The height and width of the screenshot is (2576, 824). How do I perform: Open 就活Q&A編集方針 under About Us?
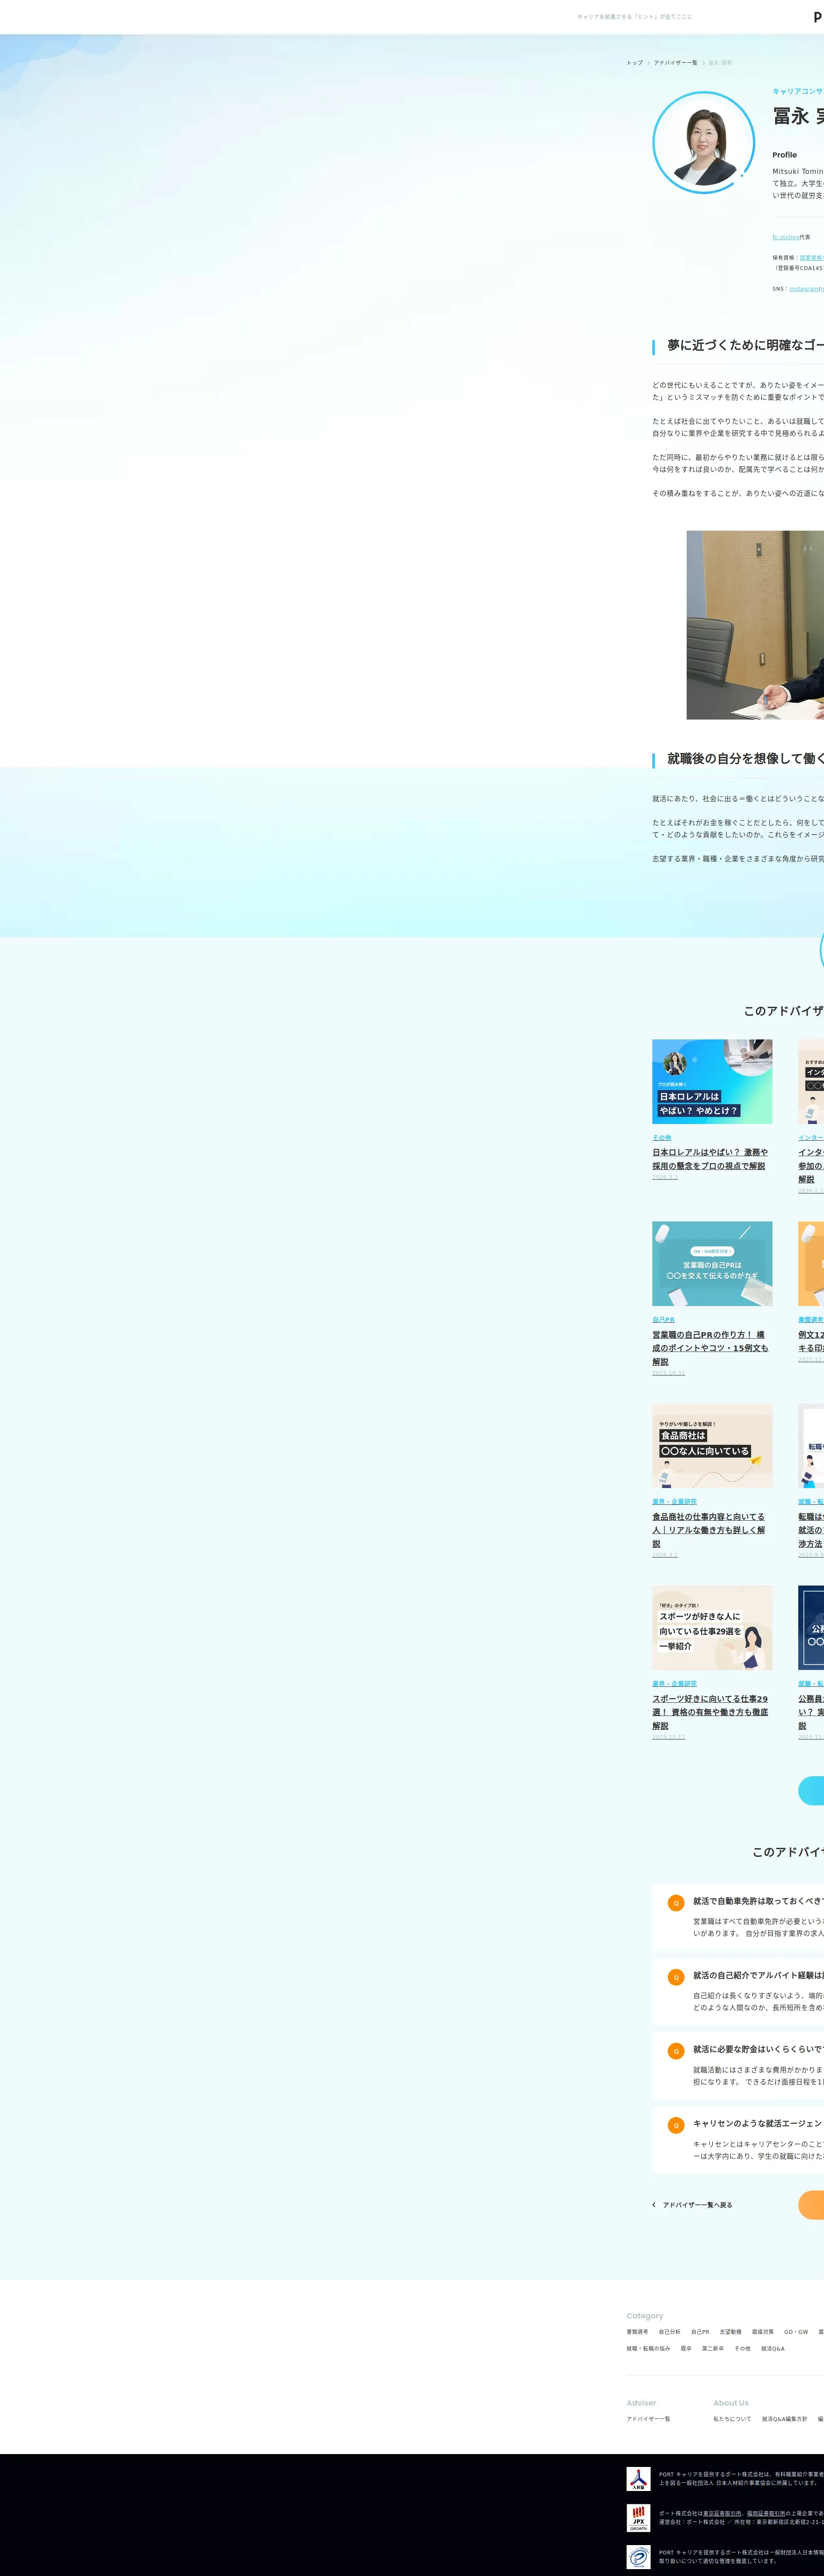coord(785,2419)
